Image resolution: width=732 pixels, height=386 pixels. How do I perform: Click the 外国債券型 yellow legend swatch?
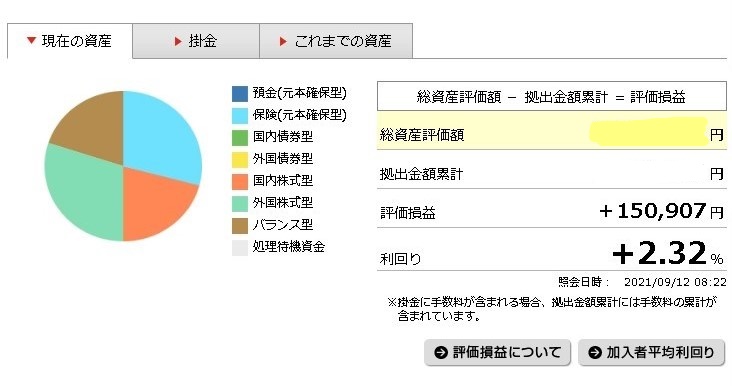[x=240, y=159]
